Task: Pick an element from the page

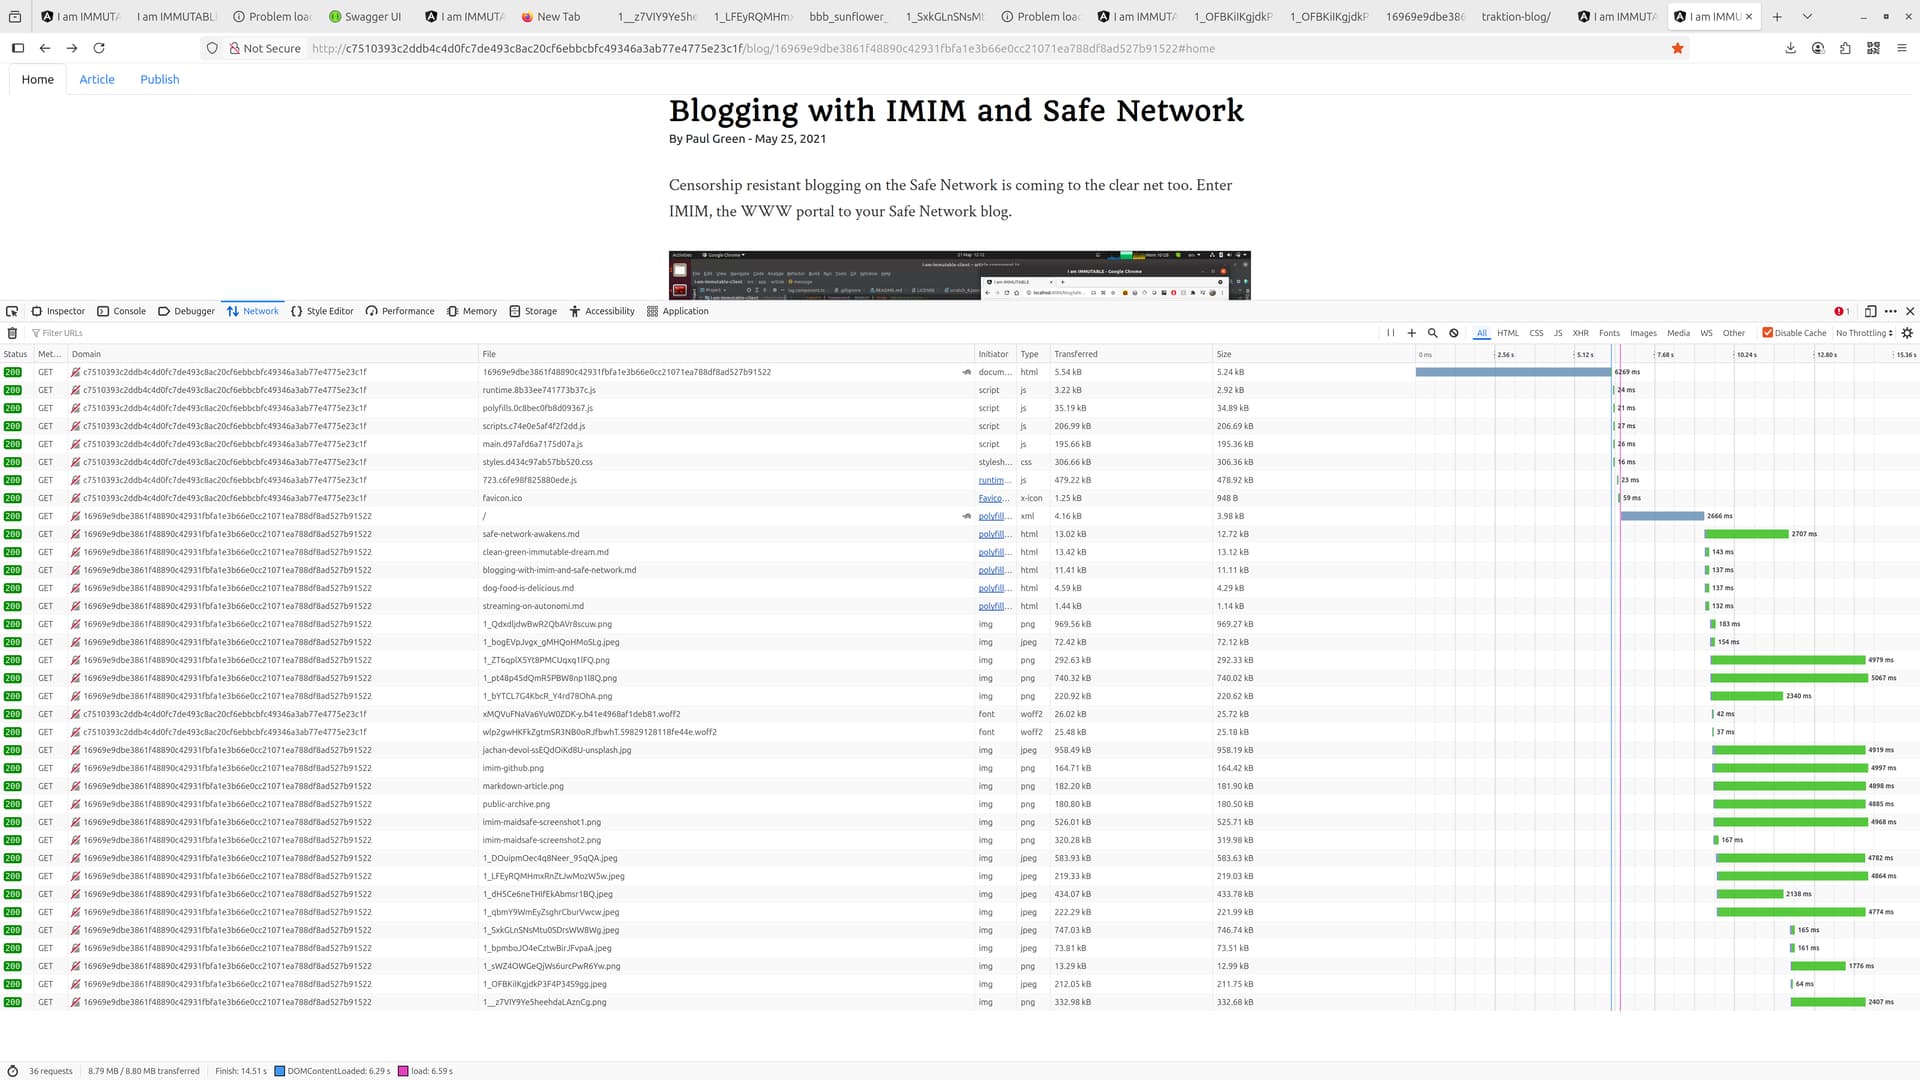Action: [12, 311]
